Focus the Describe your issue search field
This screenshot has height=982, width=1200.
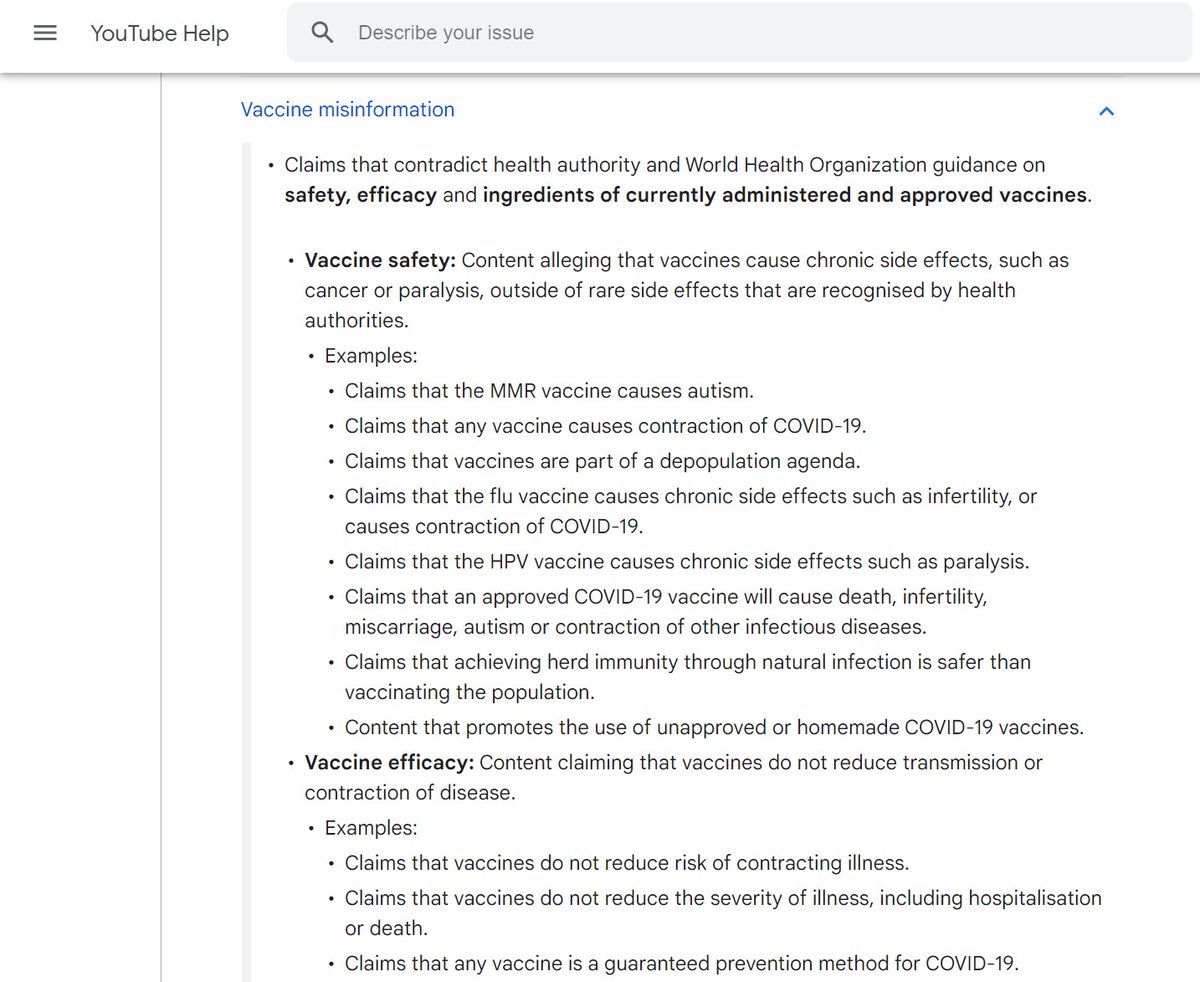click(x=700, y=33)
